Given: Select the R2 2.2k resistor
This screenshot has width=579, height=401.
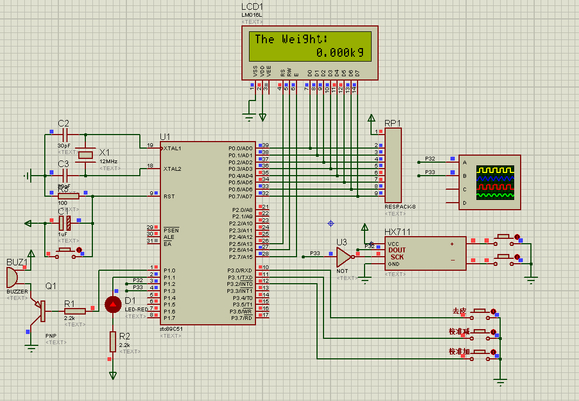Looking at the screenshot, I should pos(113,342).
